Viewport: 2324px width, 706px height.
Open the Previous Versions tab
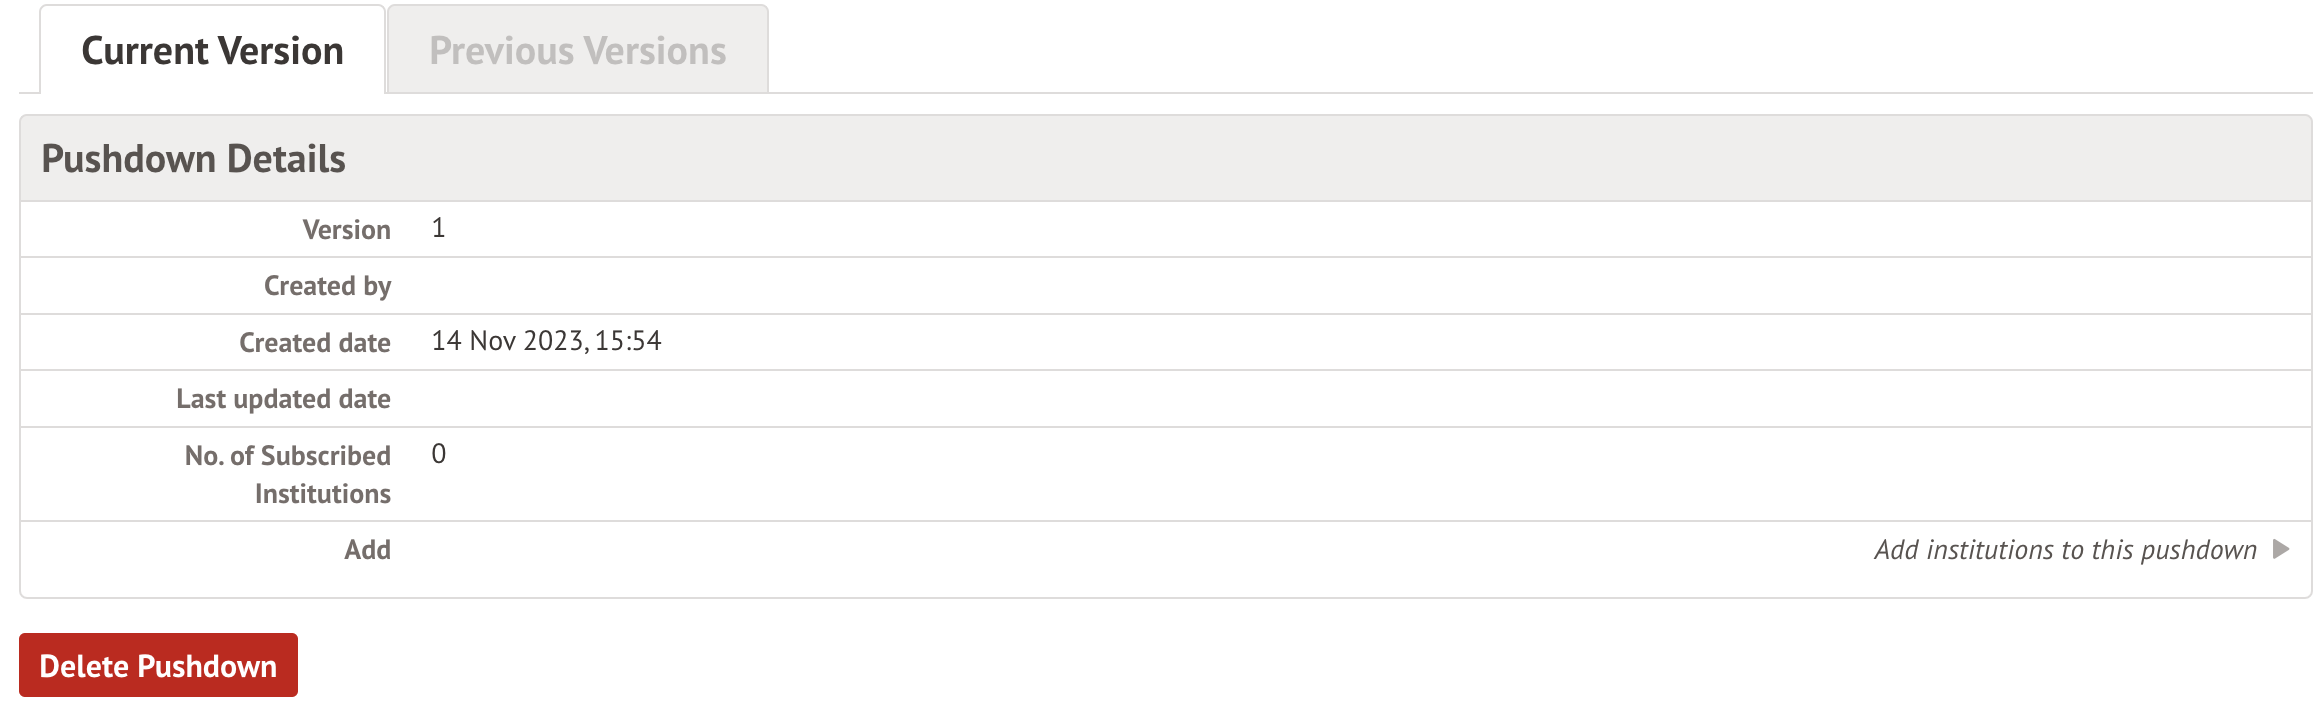click(x=578, y=51)
